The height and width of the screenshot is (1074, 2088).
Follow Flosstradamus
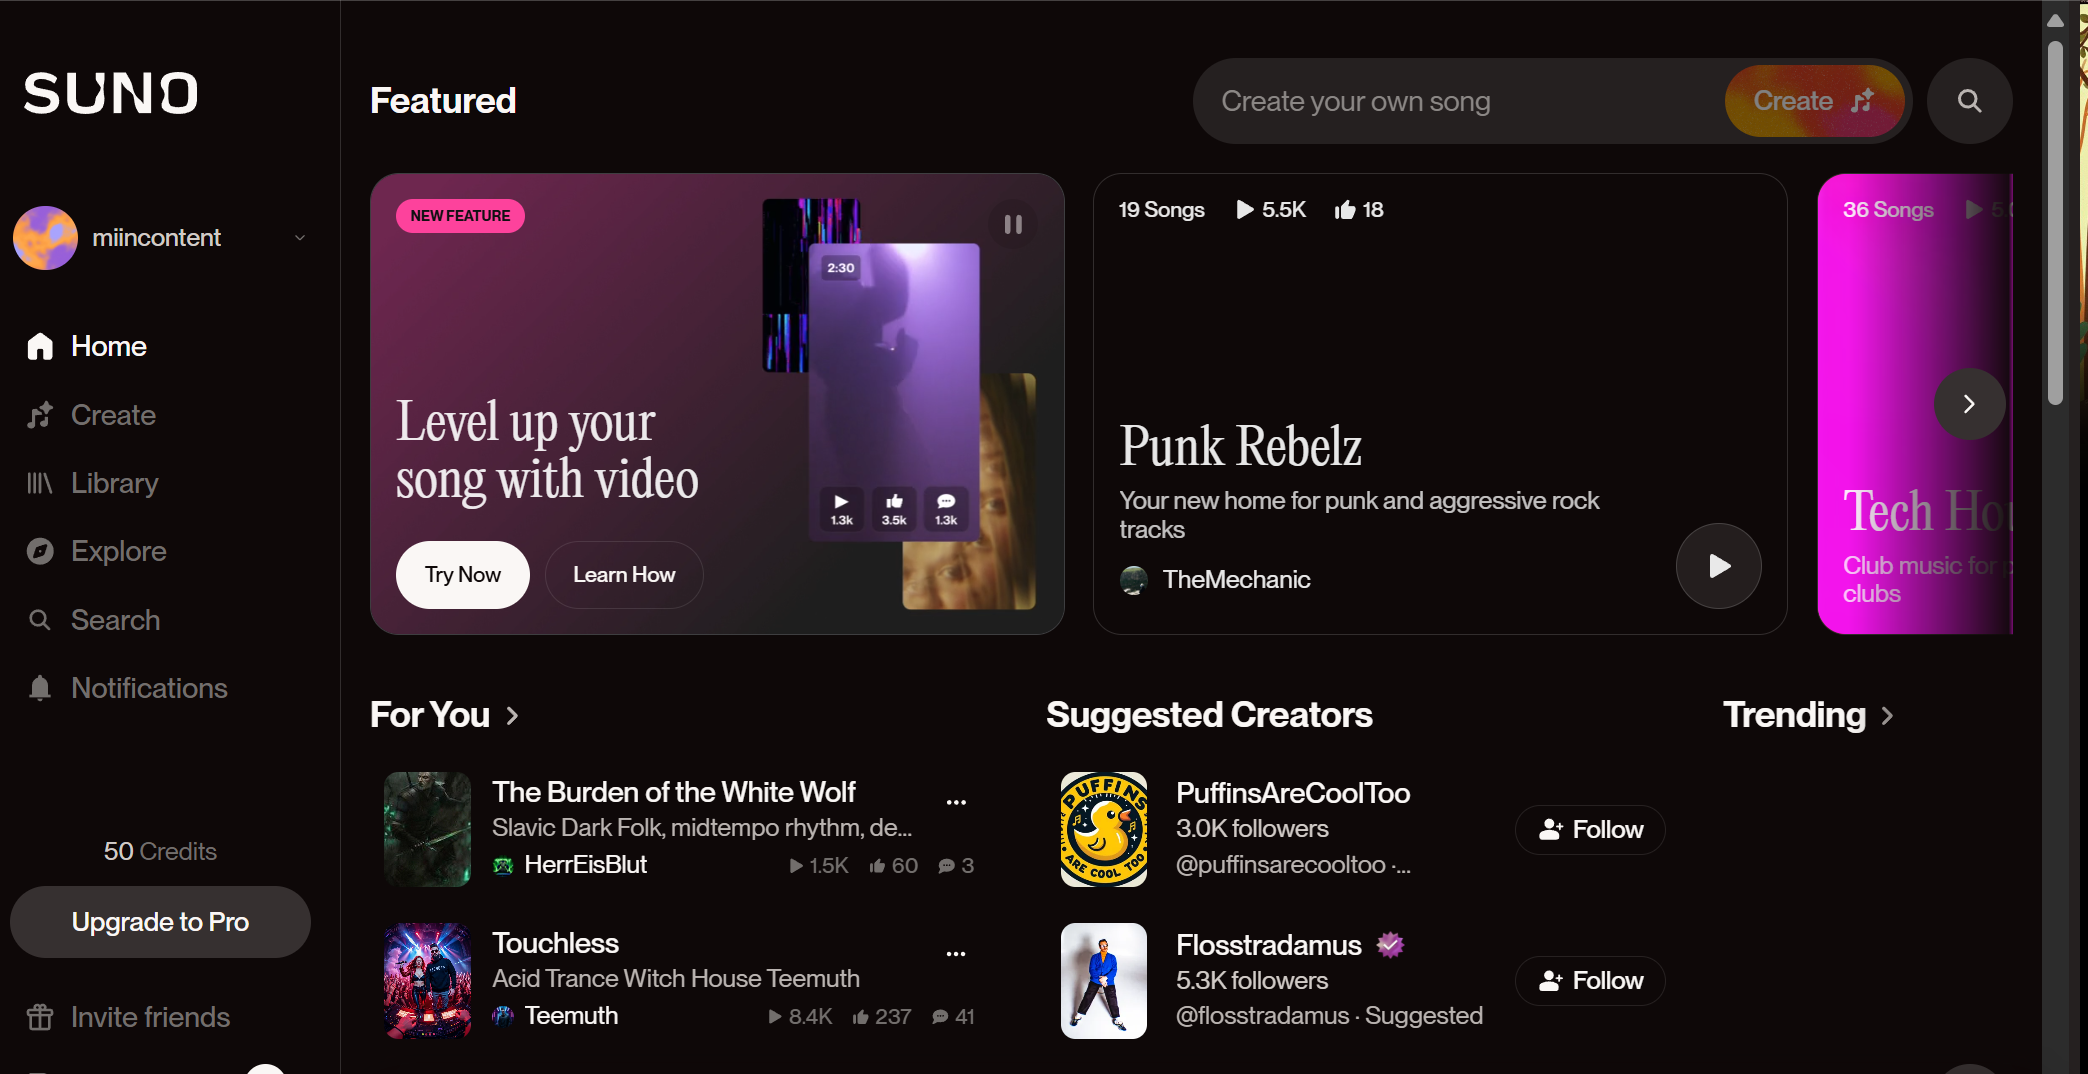tap(1590, 981)
